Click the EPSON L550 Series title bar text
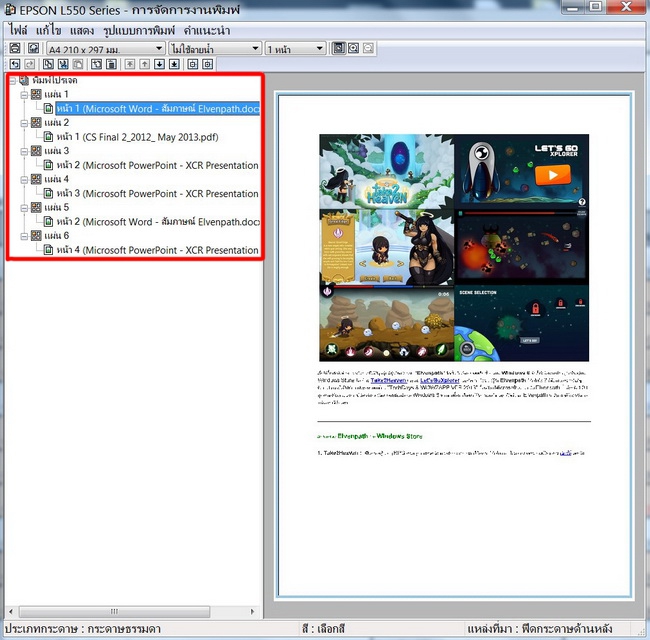The height and width of the screenshot is (640, 650). (130, 10)
